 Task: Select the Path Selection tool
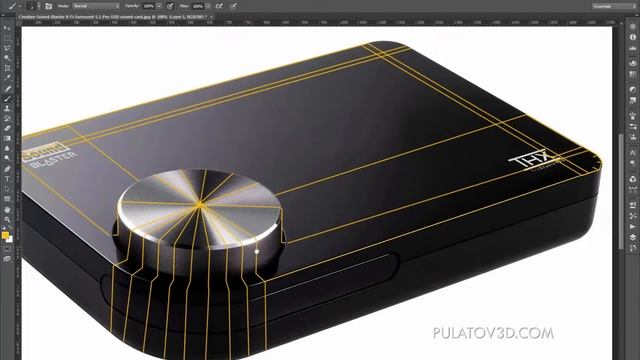[x=7, y=189]
